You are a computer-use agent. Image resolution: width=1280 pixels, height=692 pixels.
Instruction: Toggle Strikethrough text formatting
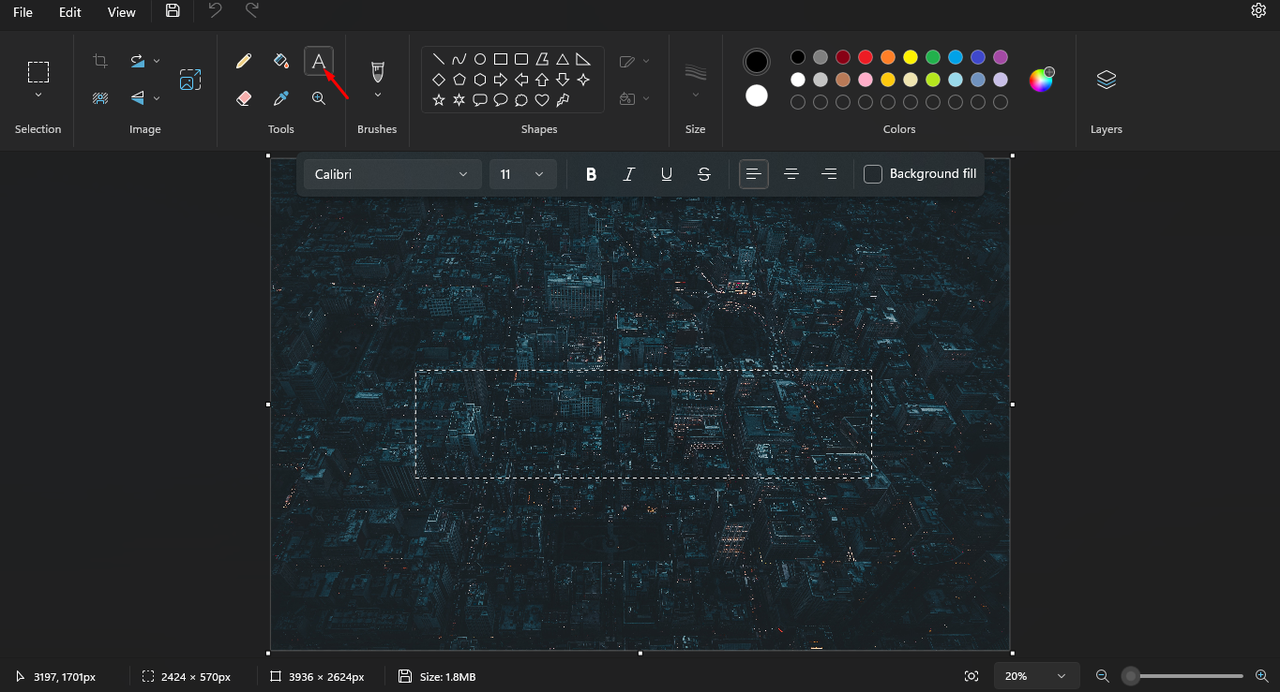704,174
